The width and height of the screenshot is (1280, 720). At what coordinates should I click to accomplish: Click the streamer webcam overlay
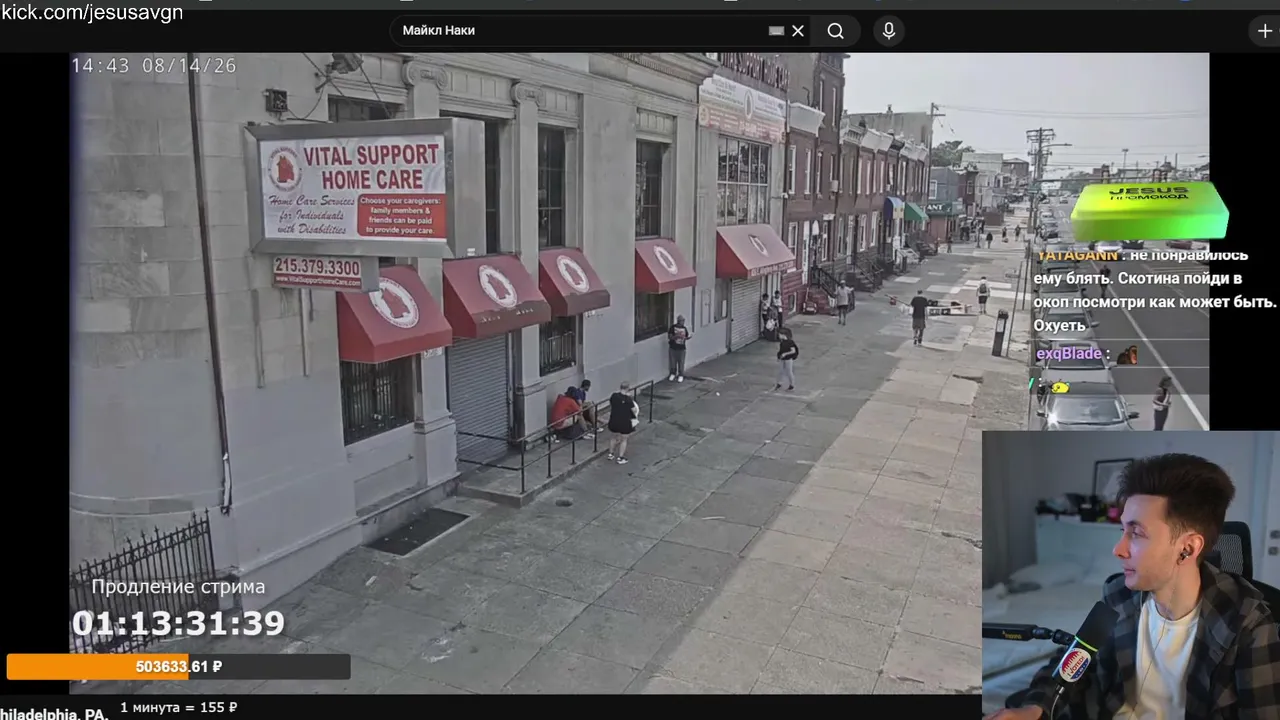click(x=1131, y=575)
